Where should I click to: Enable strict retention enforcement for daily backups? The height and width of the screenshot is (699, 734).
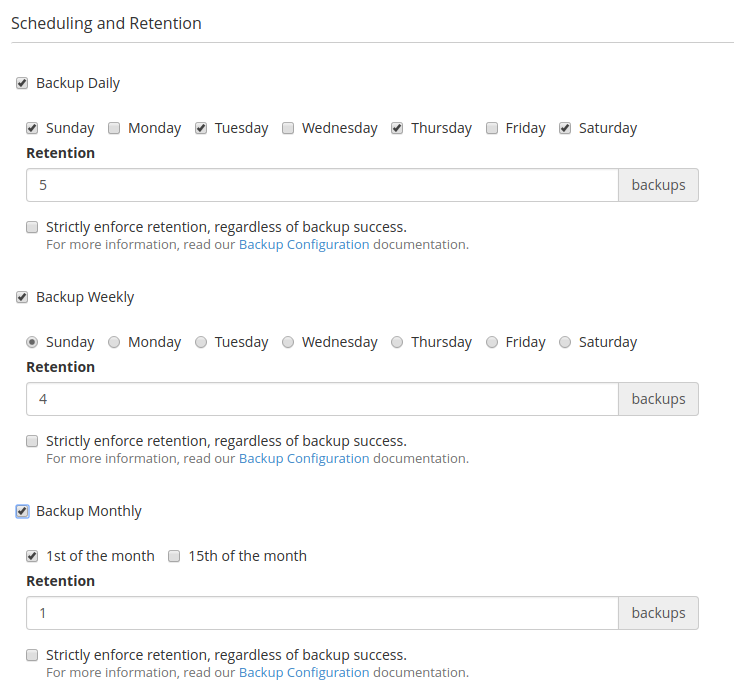[x=32, y=227]
